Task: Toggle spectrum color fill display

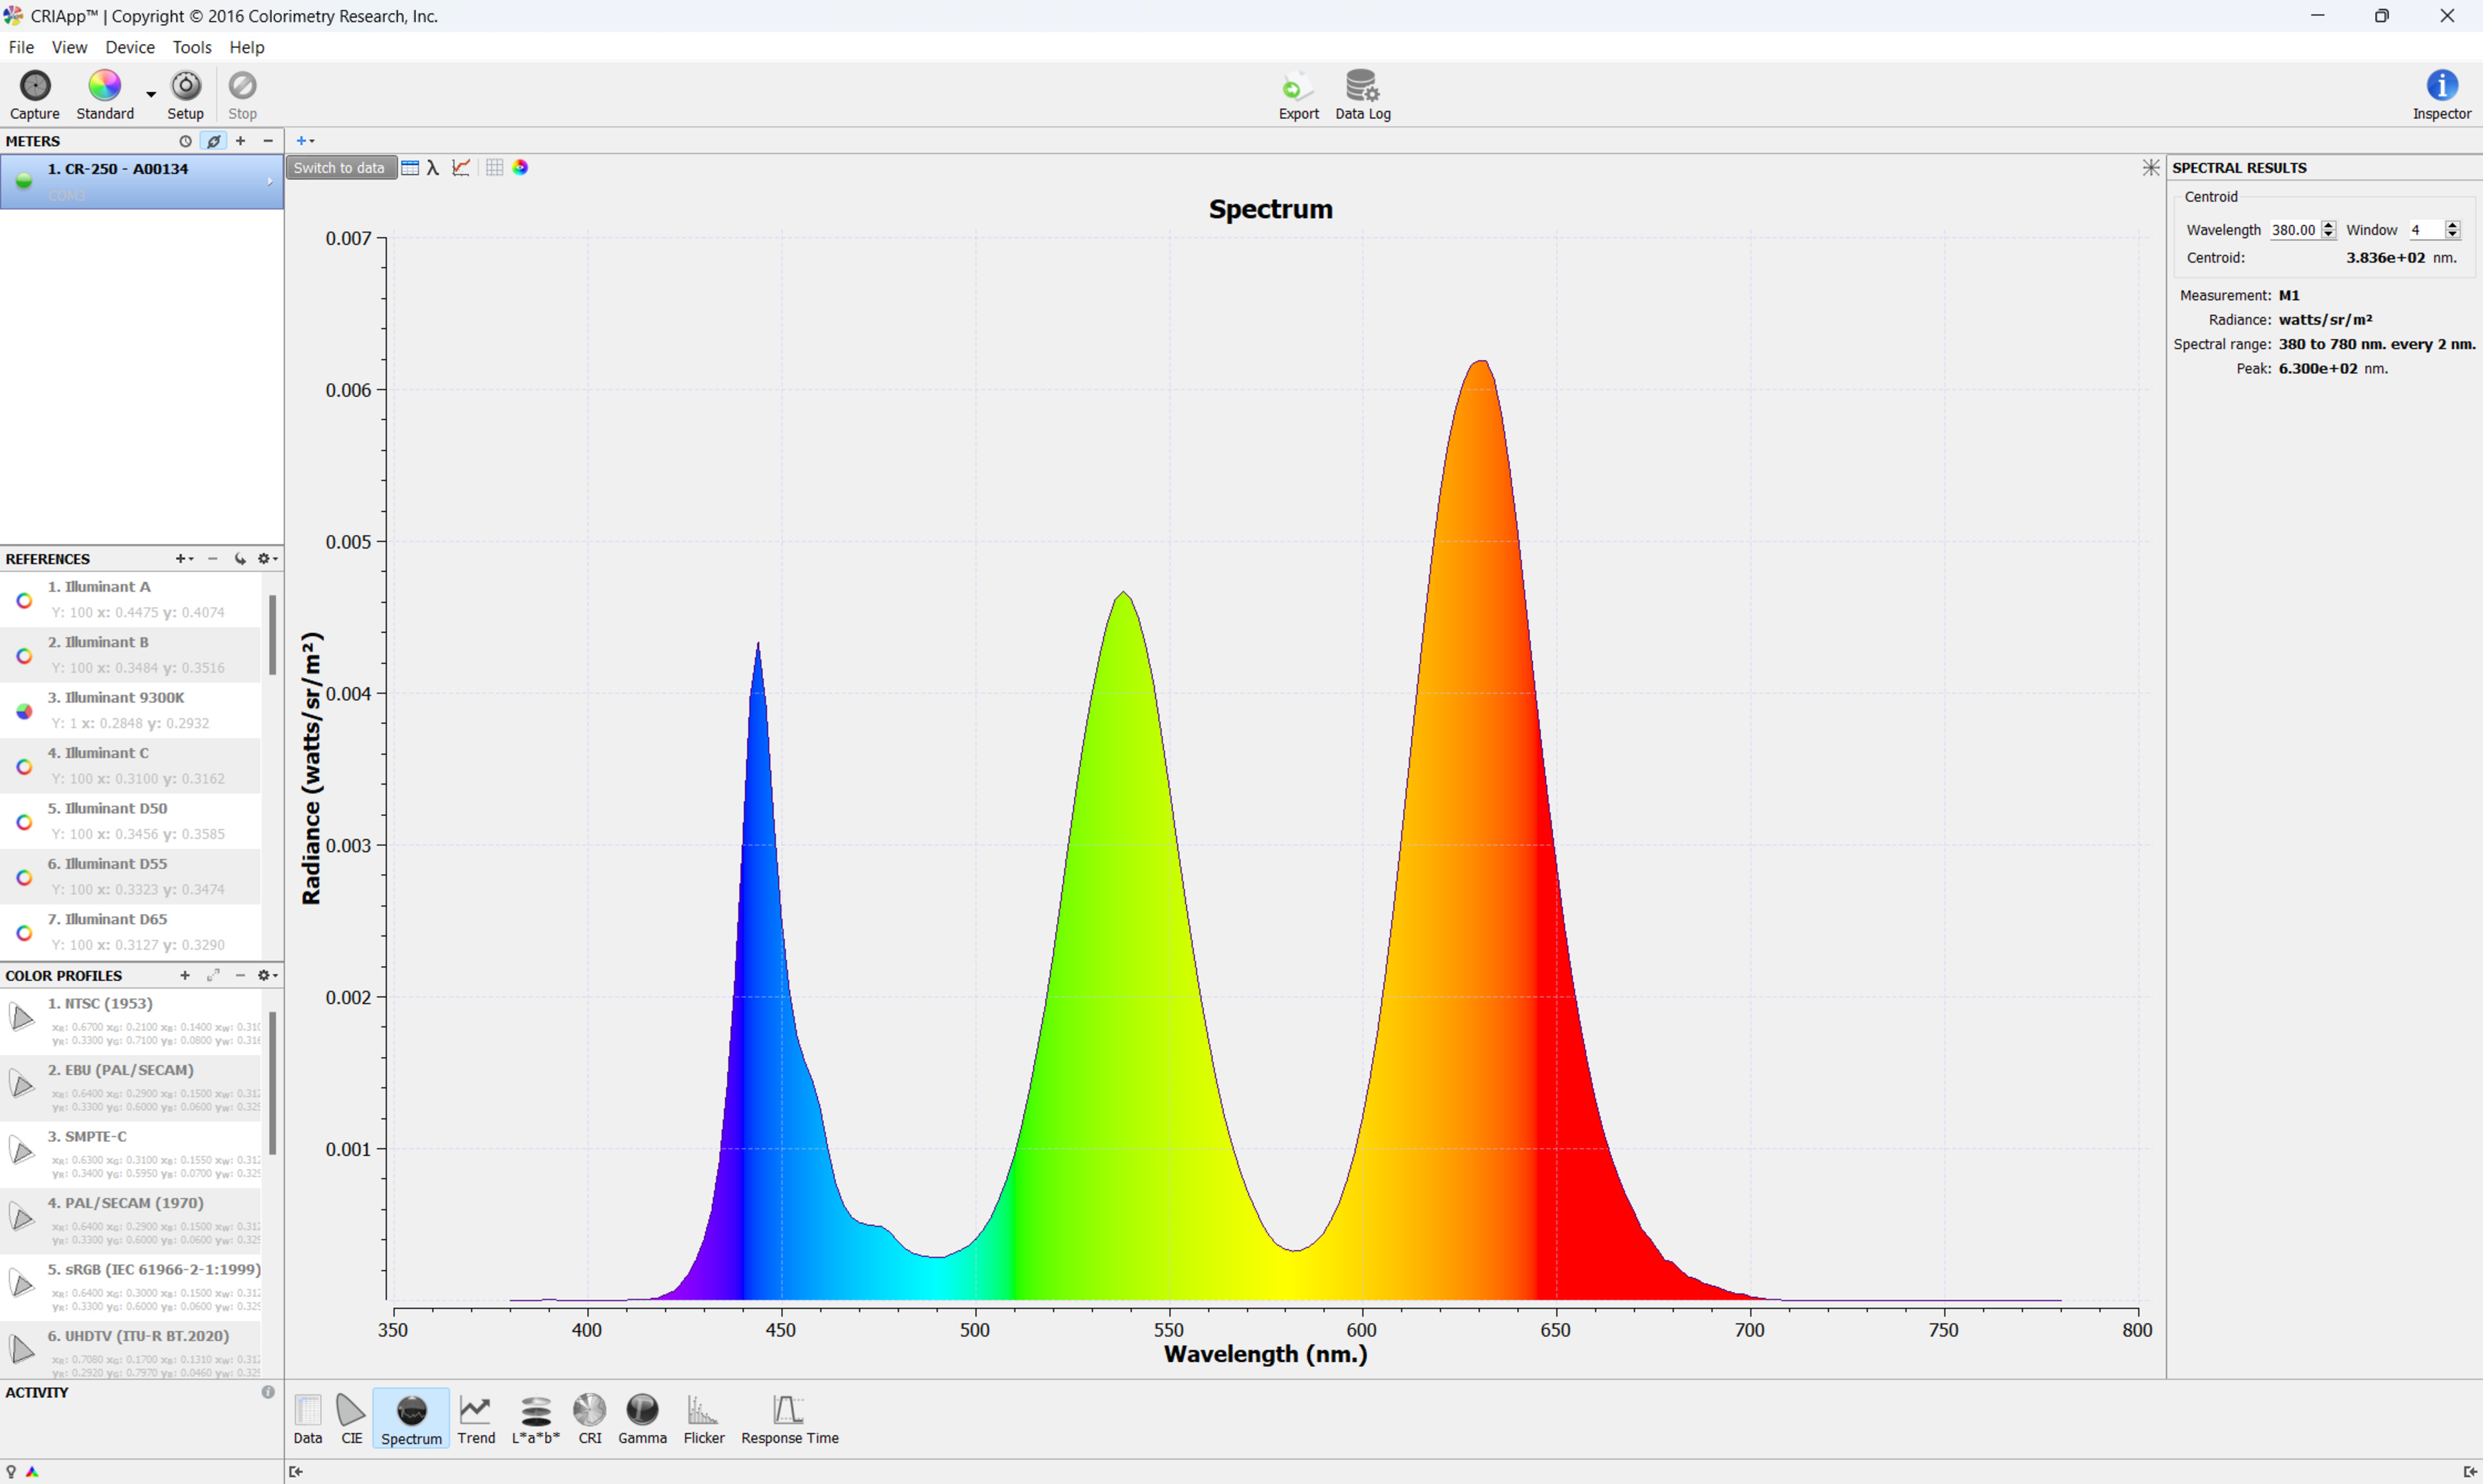Action: (x=520, y=168)
